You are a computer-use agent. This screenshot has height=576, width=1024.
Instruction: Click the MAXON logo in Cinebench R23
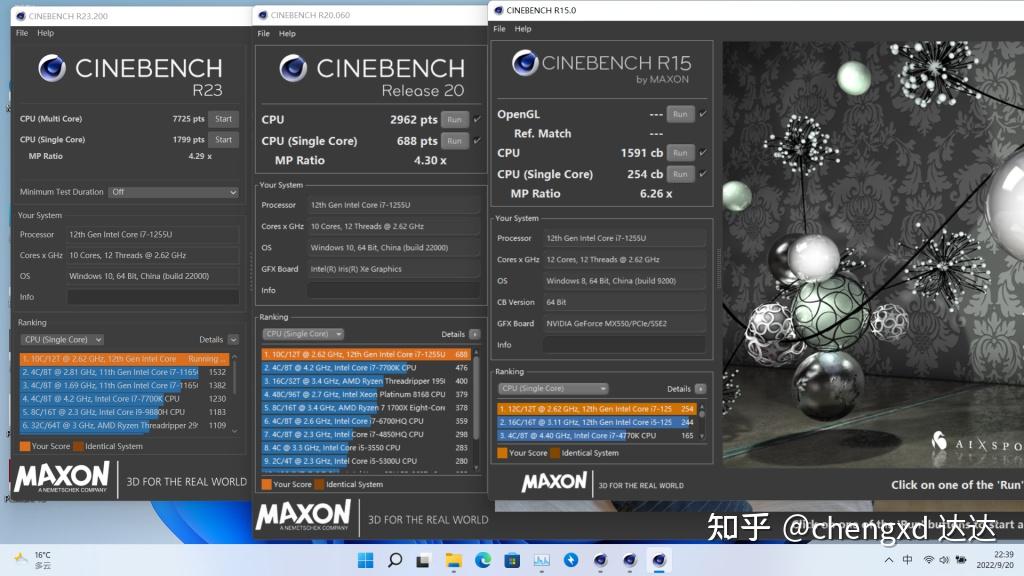pos(62,478)
